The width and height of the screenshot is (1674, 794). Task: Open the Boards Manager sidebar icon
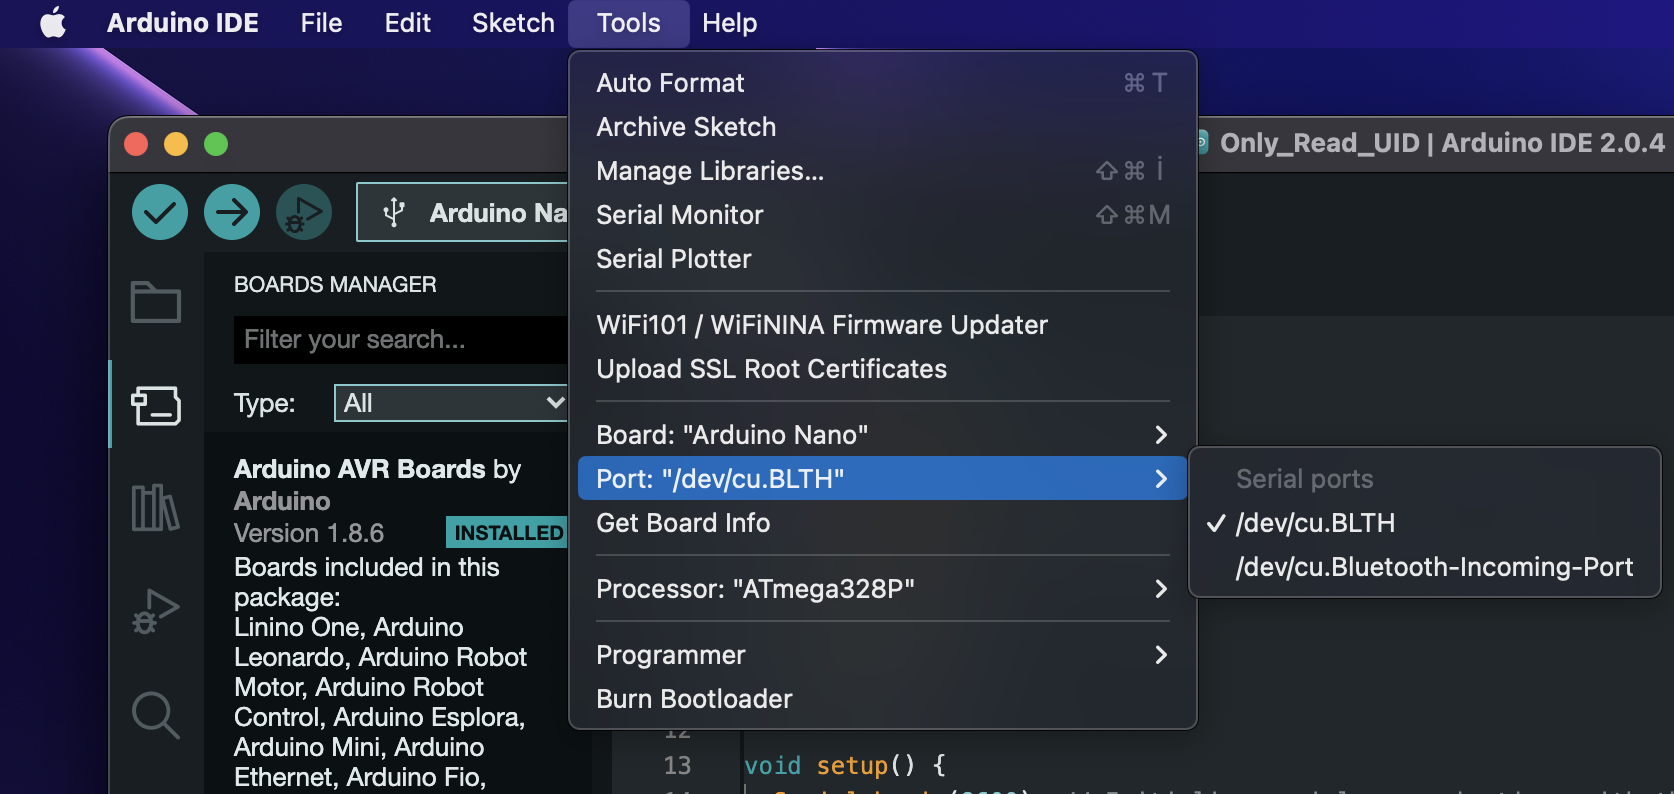click(x=156, y=405)
